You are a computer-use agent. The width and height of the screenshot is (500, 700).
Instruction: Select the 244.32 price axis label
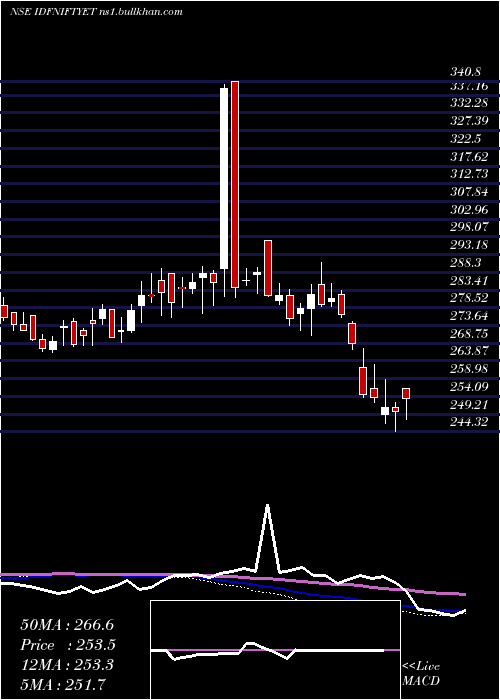468,422
